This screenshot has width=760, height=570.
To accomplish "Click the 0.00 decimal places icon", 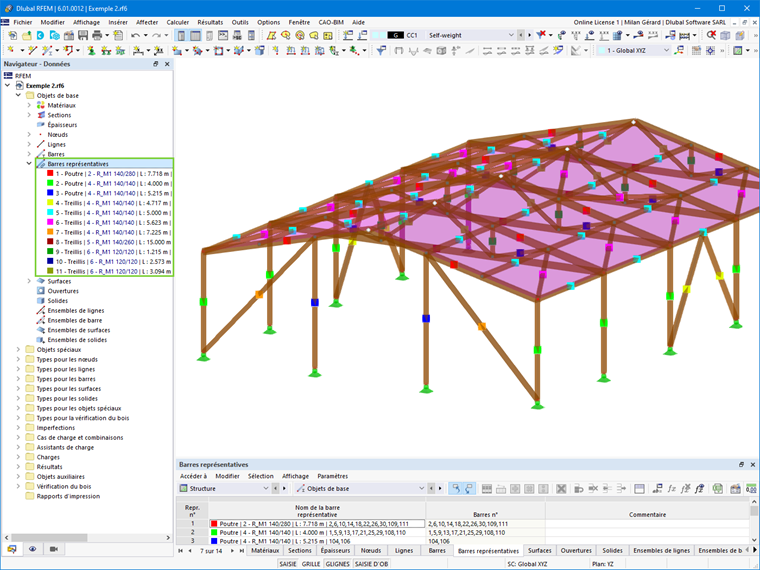I will (x=751, y=489).
